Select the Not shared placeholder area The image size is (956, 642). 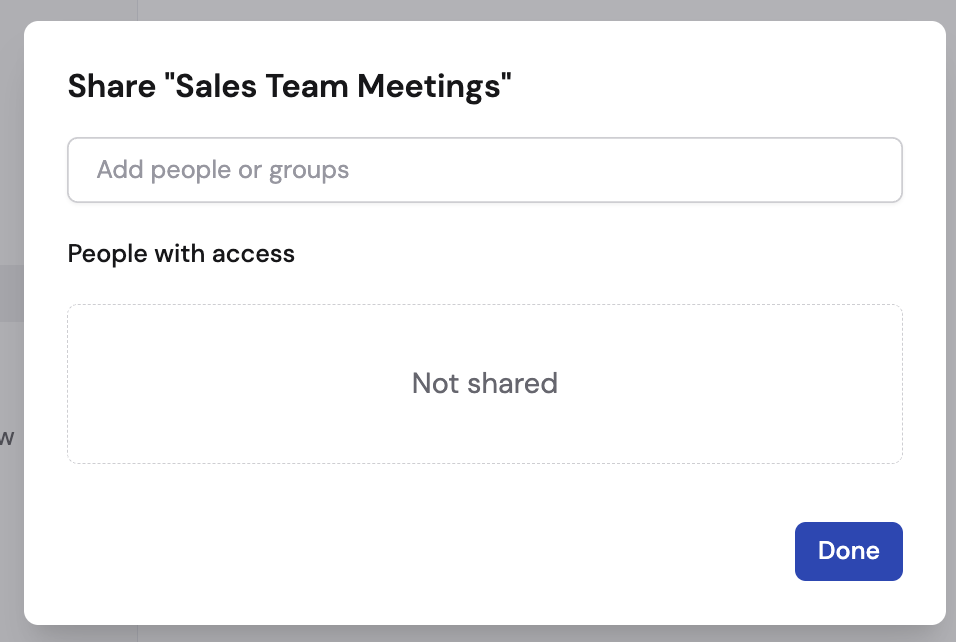pos(484,383)
